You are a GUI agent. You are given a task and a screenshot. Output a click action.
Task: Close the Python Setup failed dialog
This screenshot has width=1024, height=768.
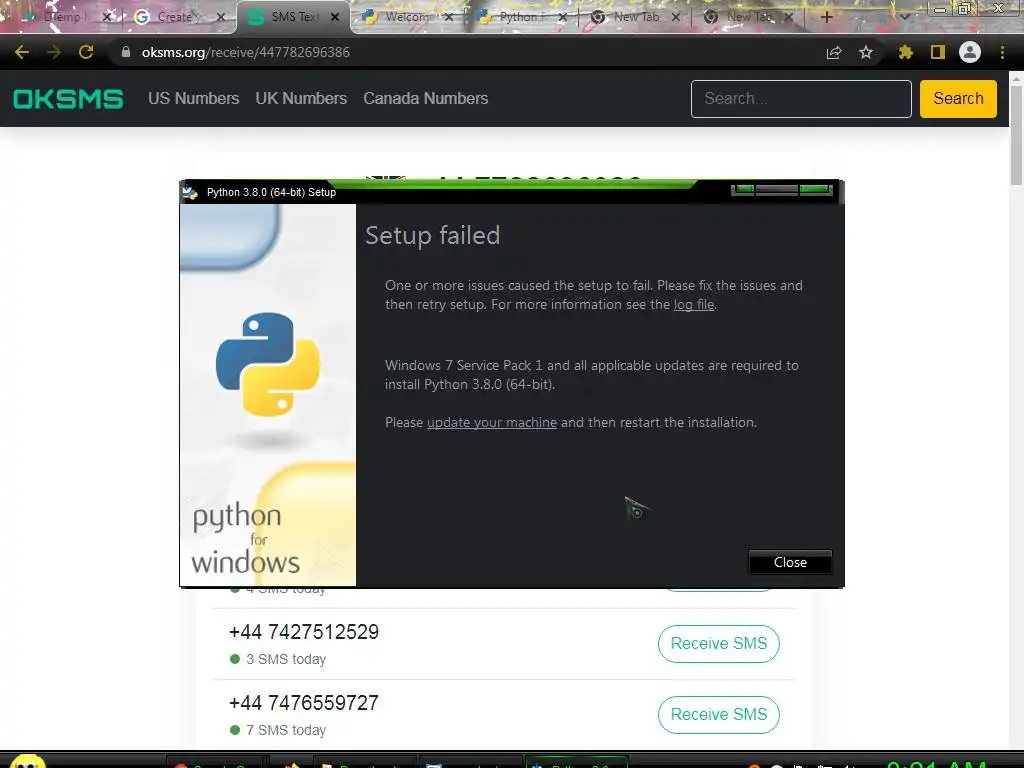click(790, 562)
